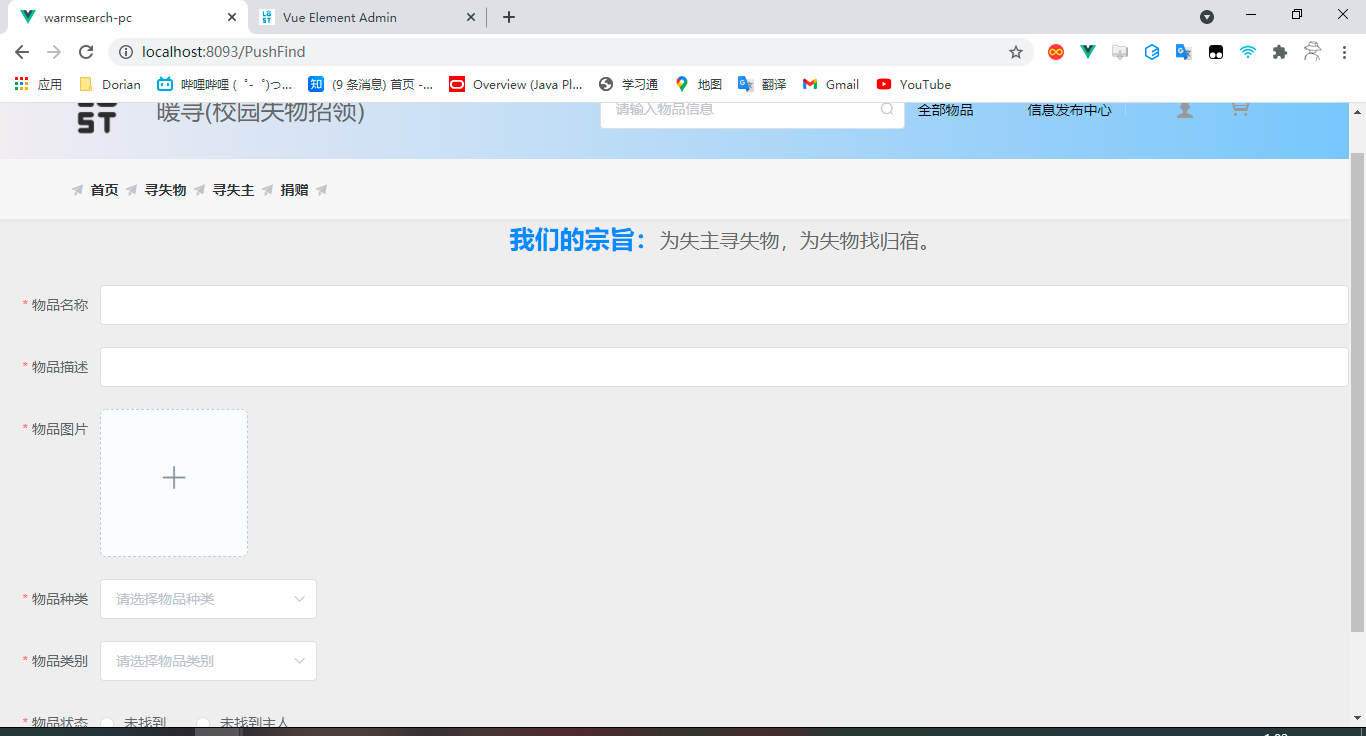This screenshot has height=736, width=1366.
Task: Click the user profile icon in site header
Action: pos(1185,110)
